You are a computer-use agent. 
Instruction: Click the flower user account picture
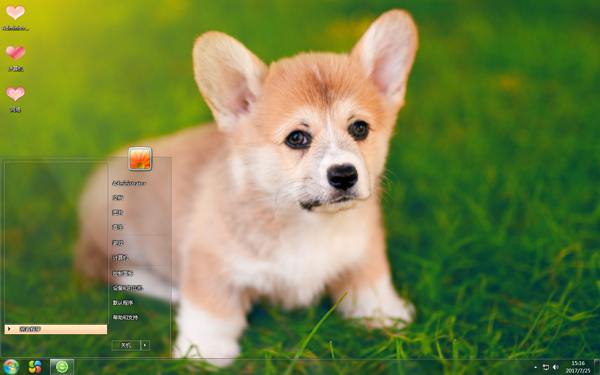pyautogui.click(x=140, y=158)
